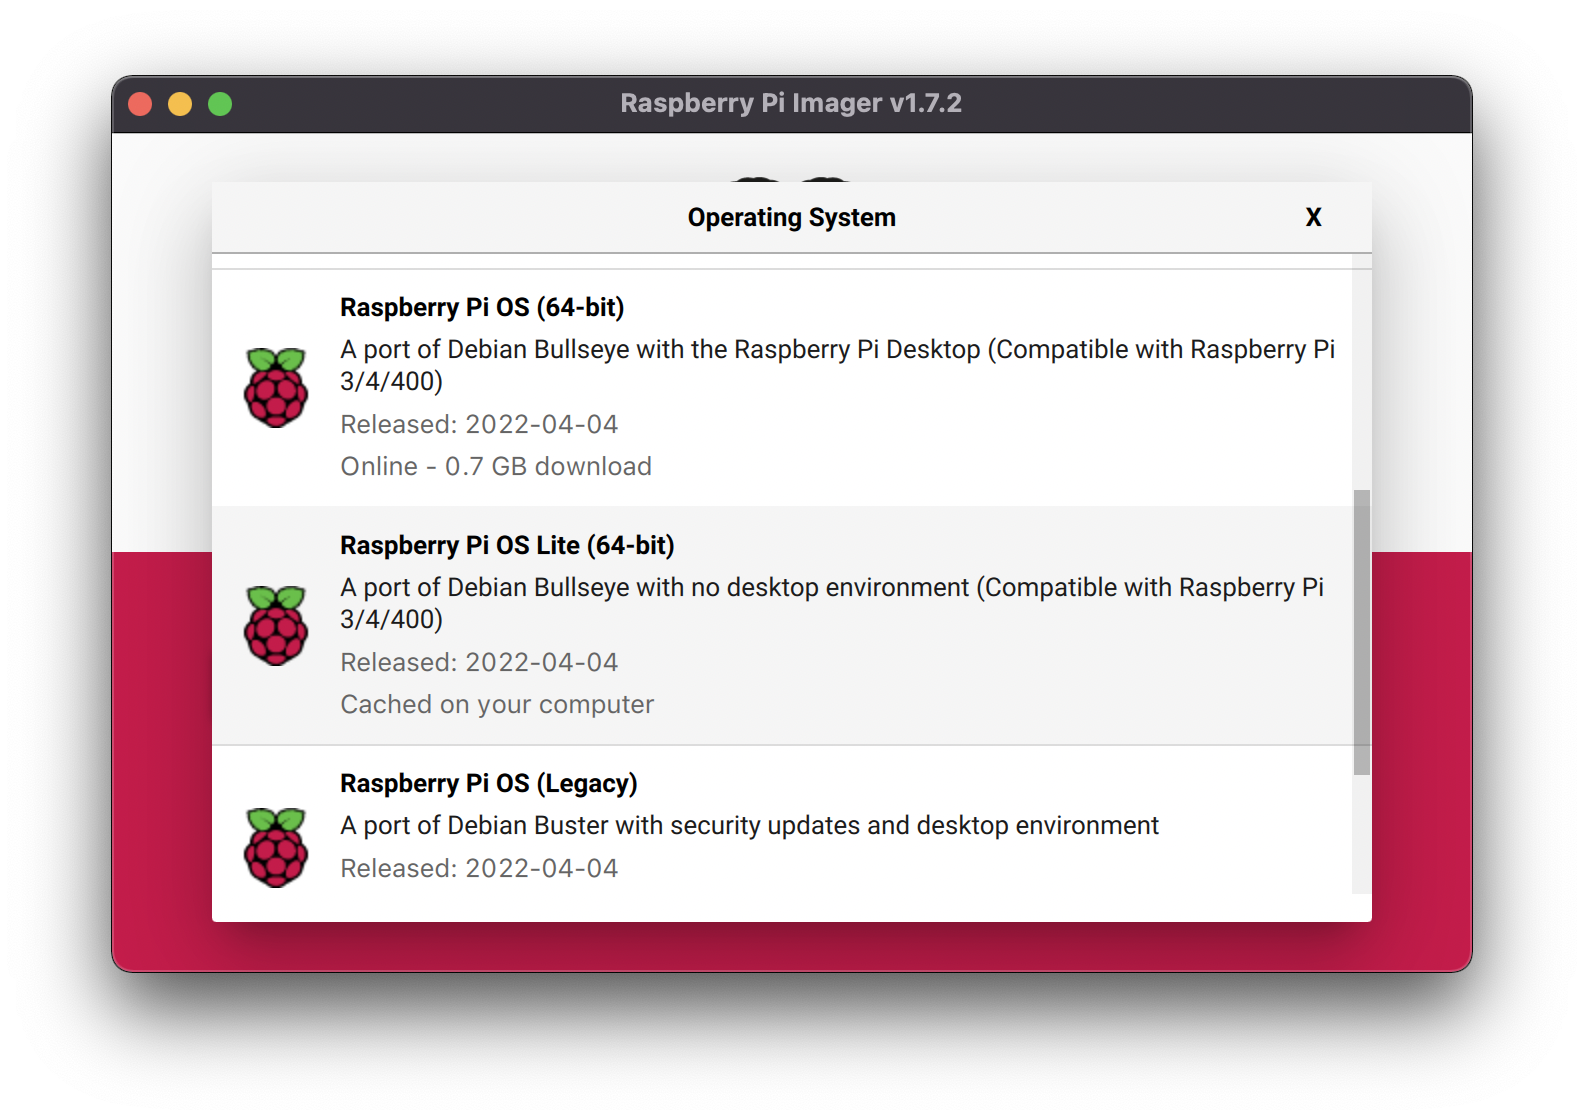Select the Raspberry Pi OS (64-bit) title
The width and height of the screenshot is (1584, 1120).
click(x=482, y=307)
